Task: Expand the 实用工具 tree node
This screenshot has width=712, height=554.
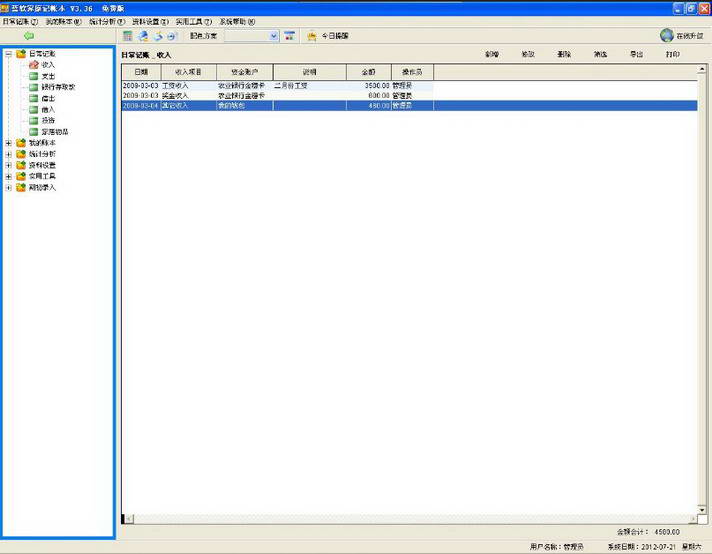Action: 9,176
